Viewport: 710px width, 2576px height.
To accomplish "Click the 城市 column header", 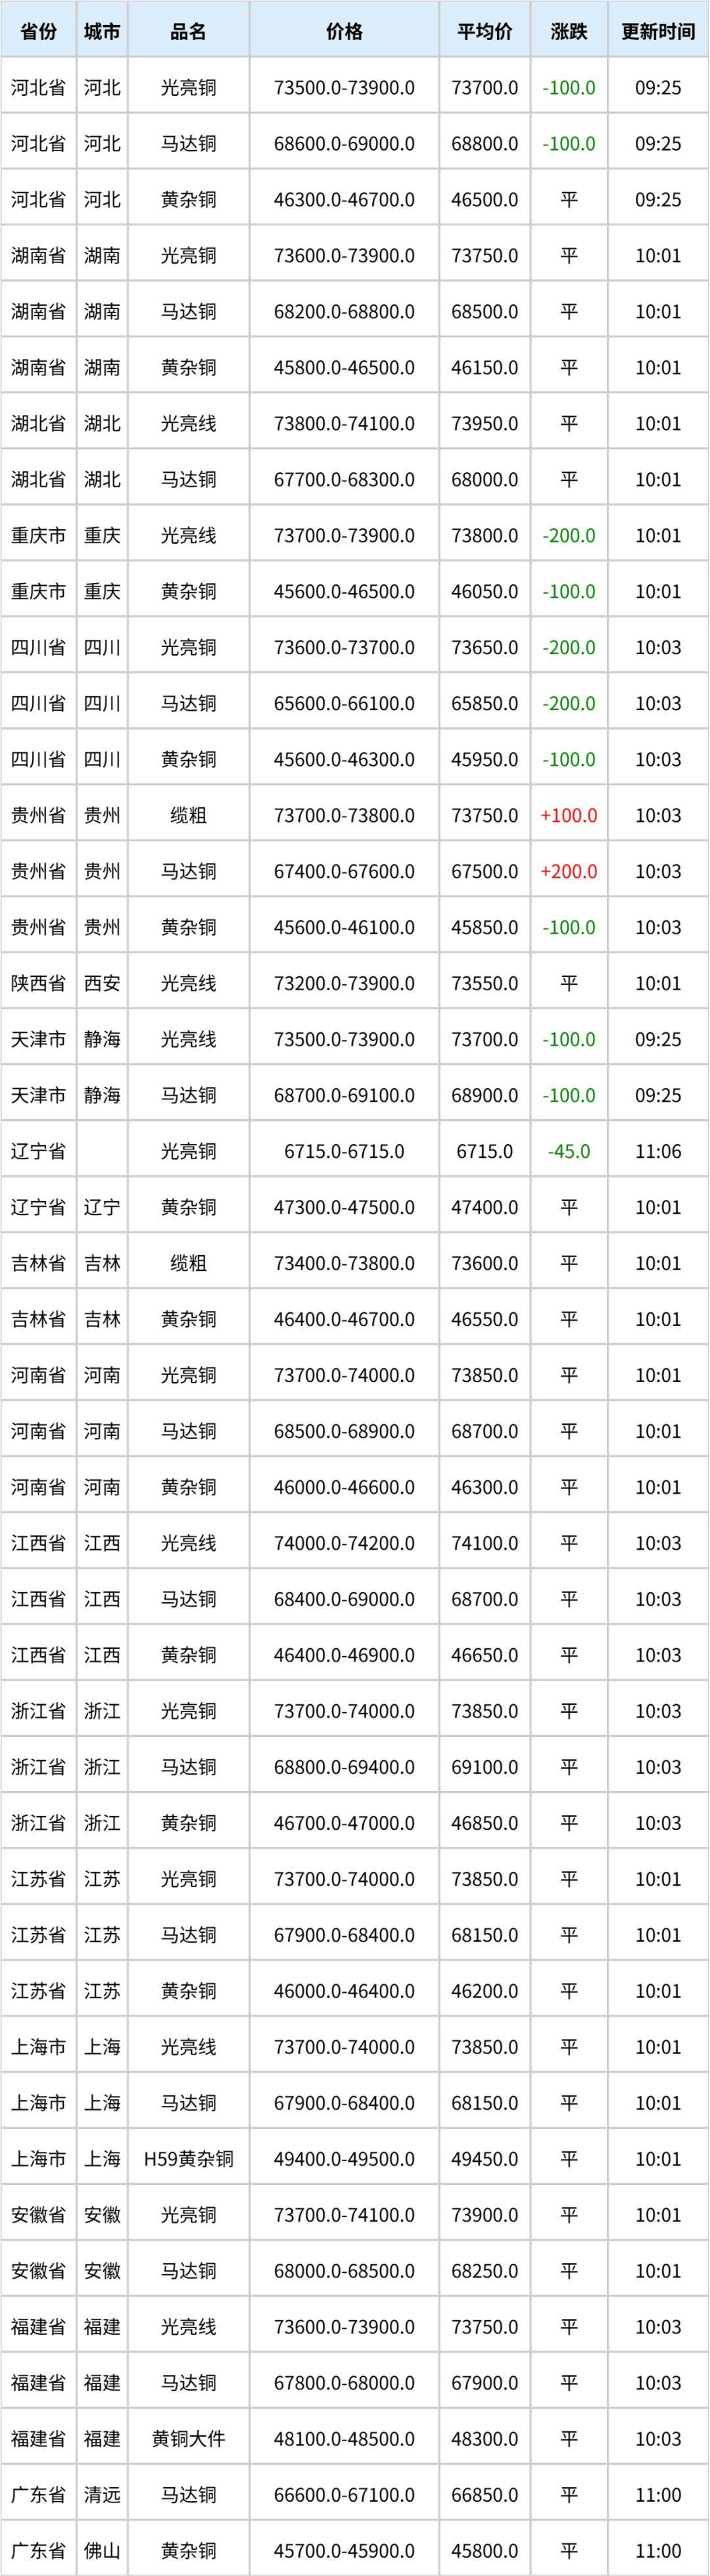I will click(x=102, y=31).
